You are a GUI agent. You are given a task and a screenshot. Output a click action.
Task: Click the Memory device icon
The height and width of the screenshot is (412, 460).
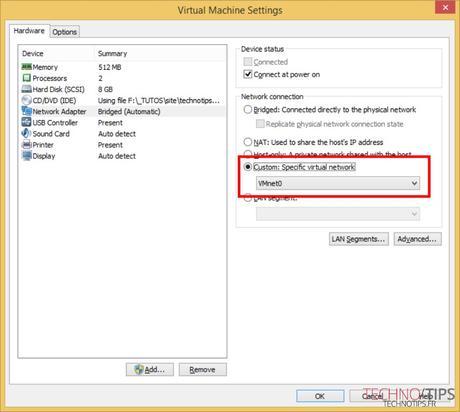(x=27, y=67)
